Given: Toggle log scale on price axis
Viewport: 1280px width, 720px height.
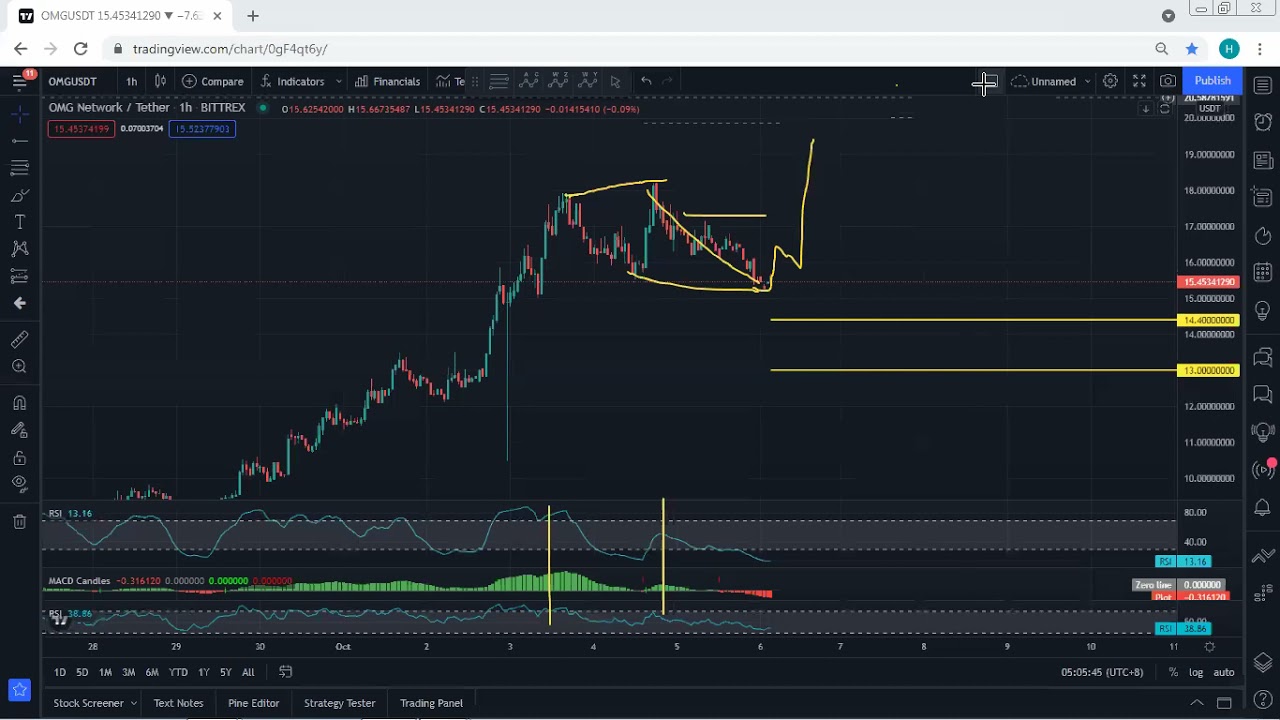Looking at the screenshot, I should click(x=1195, y=672).
